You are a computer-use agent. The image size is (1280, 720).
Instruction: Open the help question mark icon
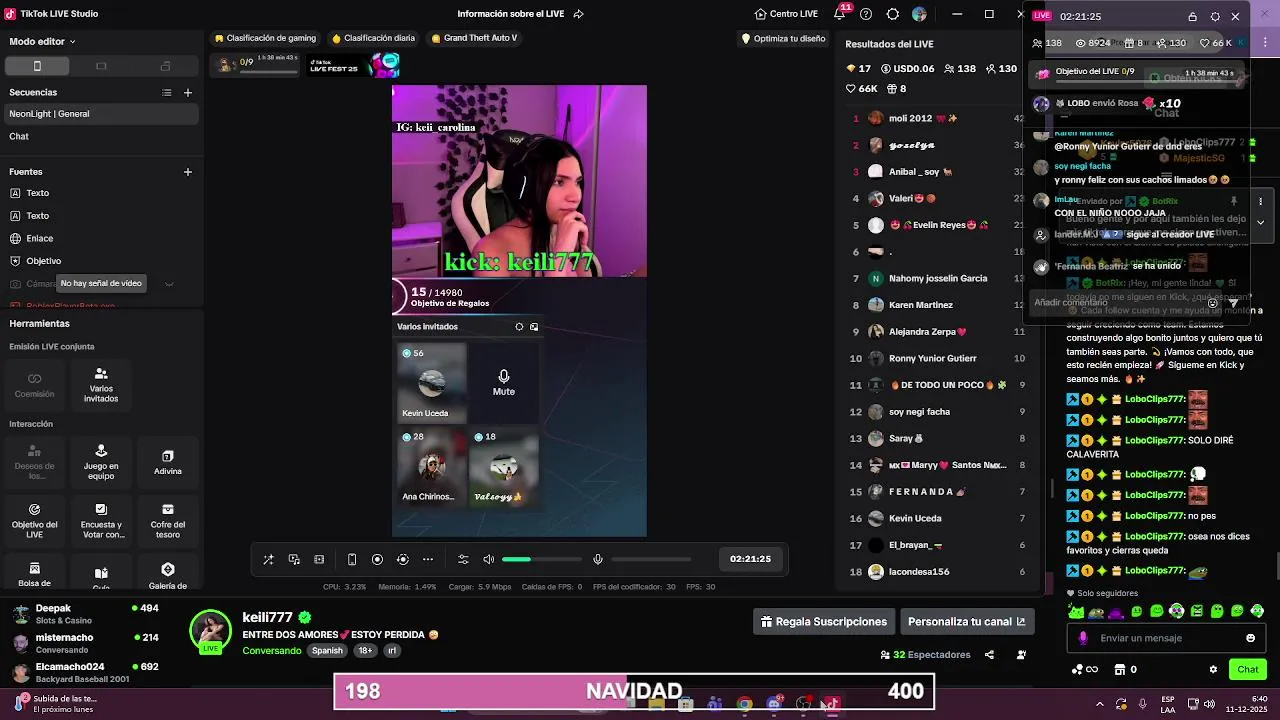click(866, 14)
